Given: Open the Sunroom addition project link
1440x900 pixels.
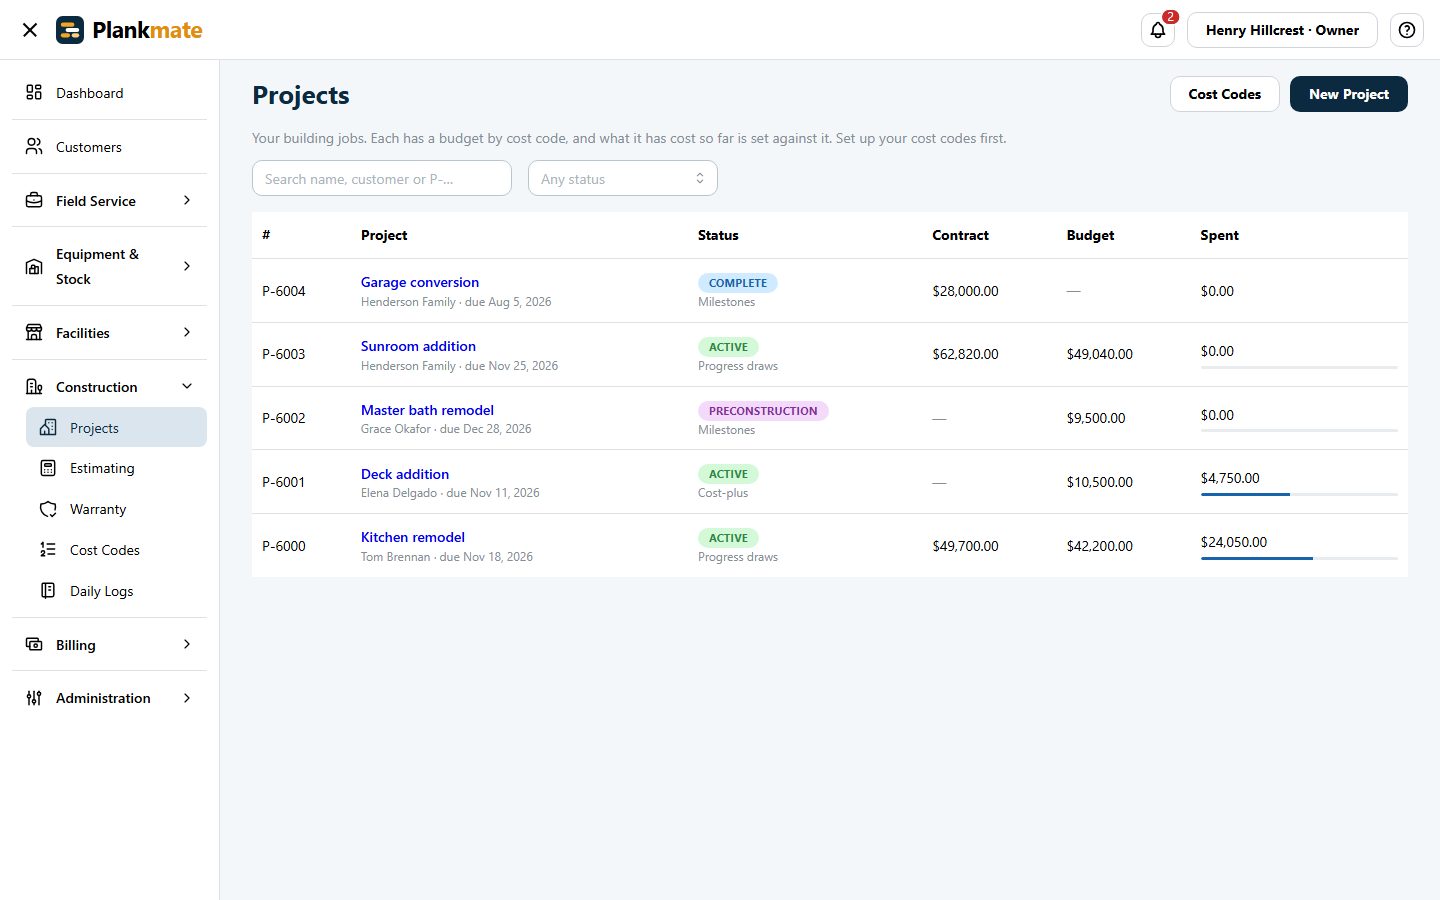Looking at the screenshot, I should pyautogui.click(x=418, y=346).
